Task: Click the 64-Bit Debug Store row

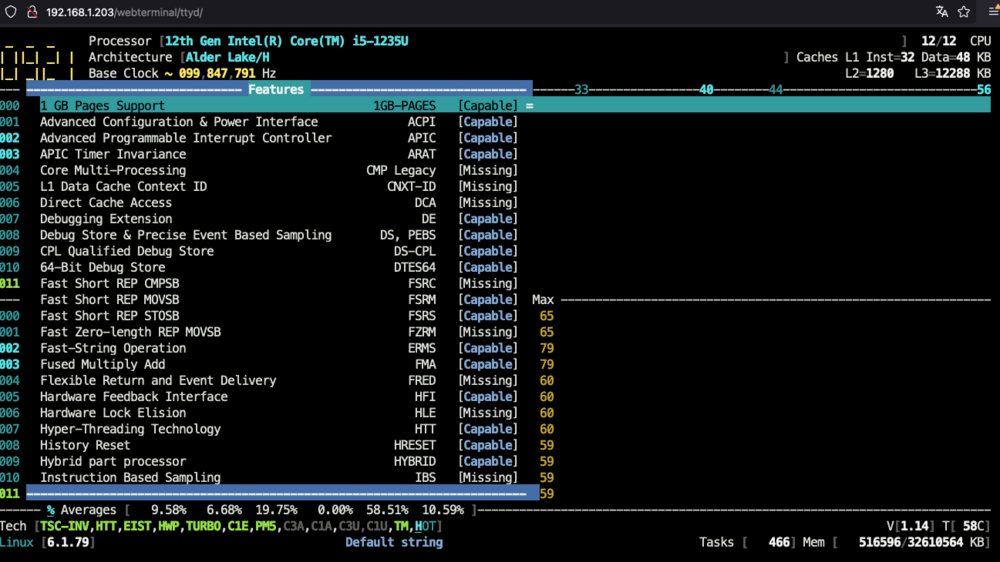Action: [279, 267]
